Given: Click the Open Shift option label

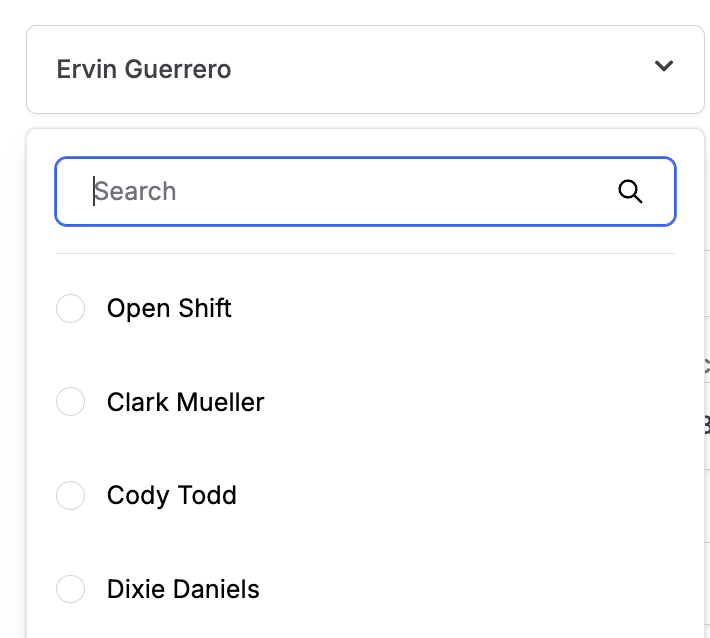Looking at the screenshot, I should pos(169,308).
